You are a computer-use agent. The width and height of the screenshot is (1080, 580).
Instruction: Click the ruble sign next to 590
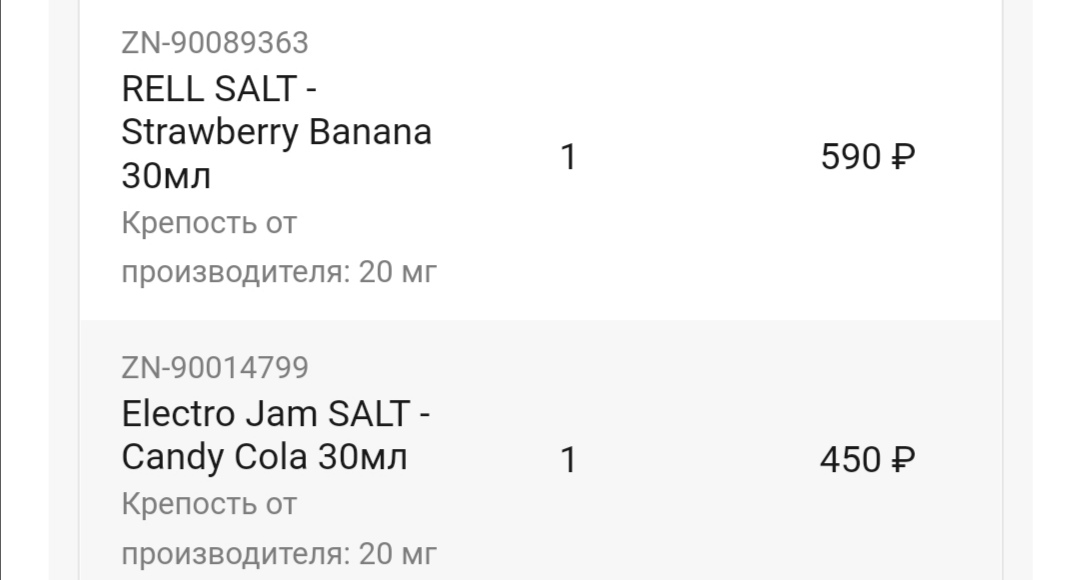coord(904,156)
